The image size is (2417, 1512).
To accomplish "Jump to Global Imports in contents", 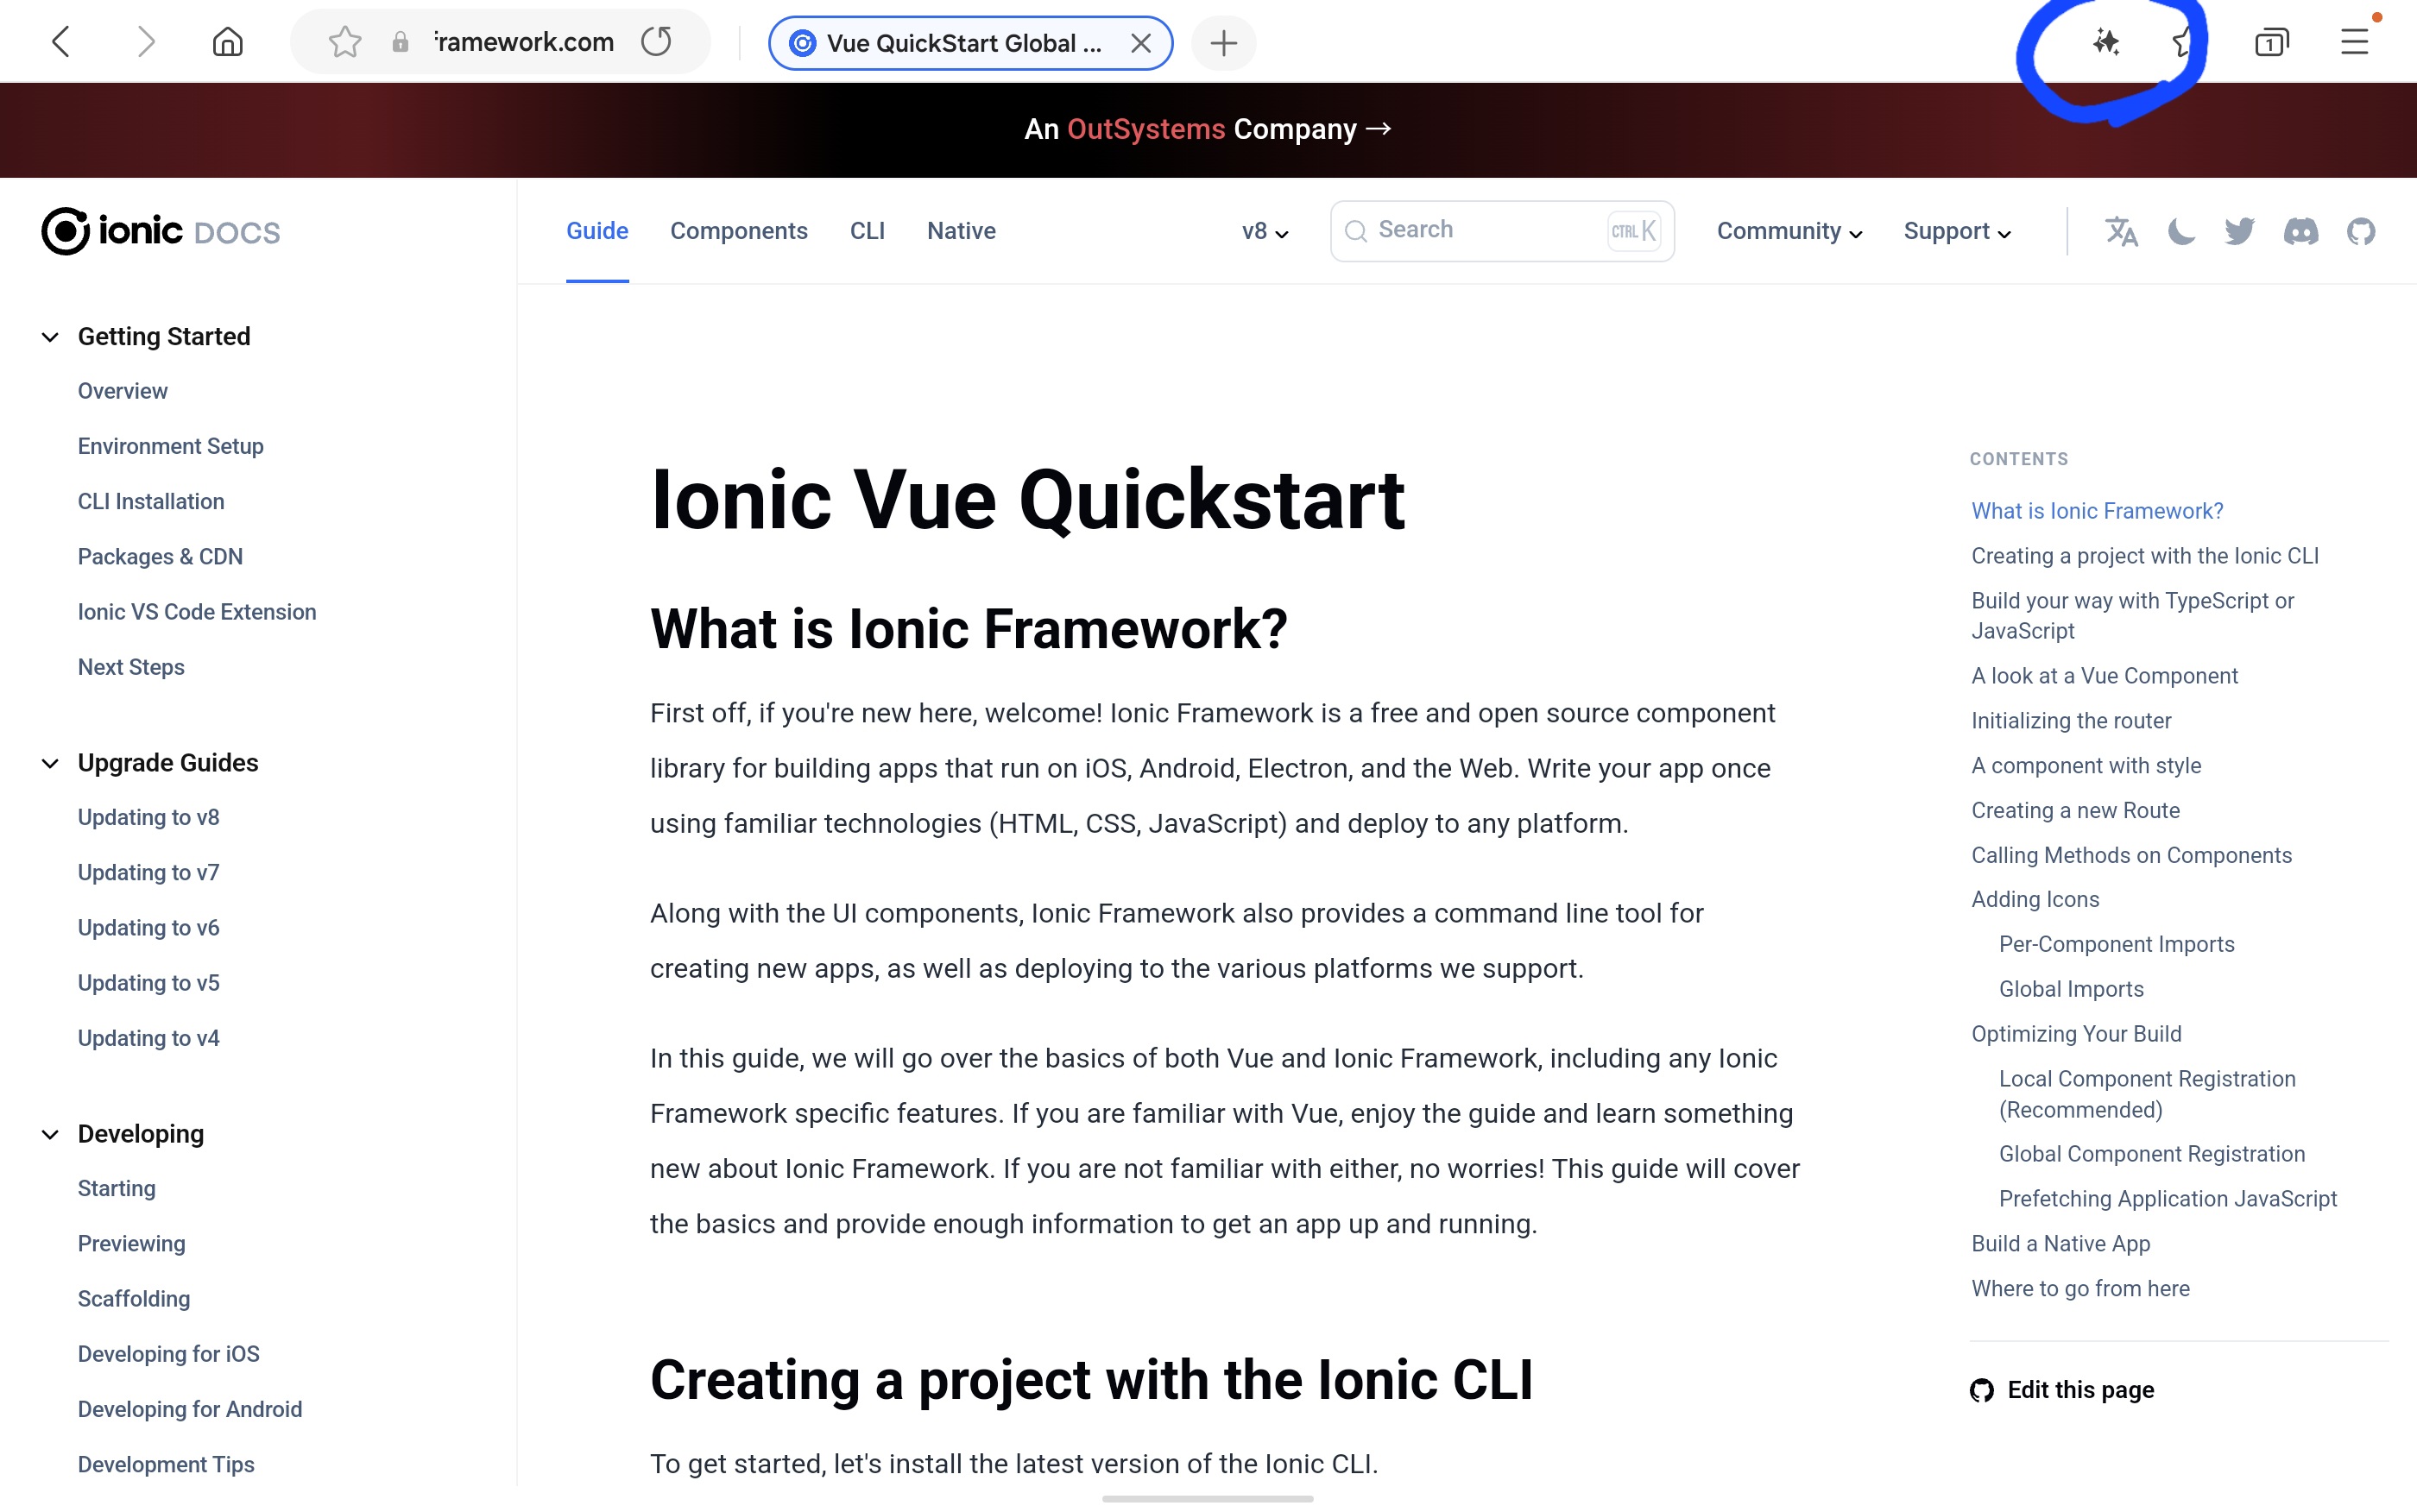I will [2071, 990].
